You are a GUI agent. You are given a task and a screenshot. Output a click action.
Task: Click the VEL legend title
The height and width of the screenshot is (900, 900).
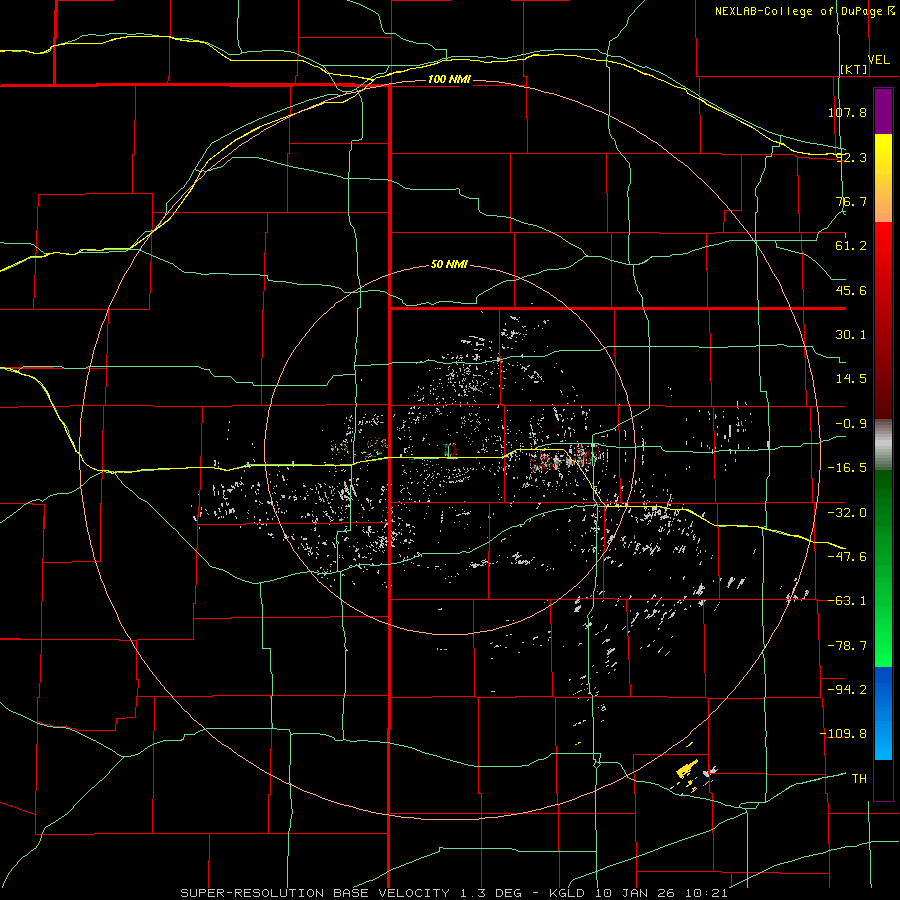click(878, 60)
